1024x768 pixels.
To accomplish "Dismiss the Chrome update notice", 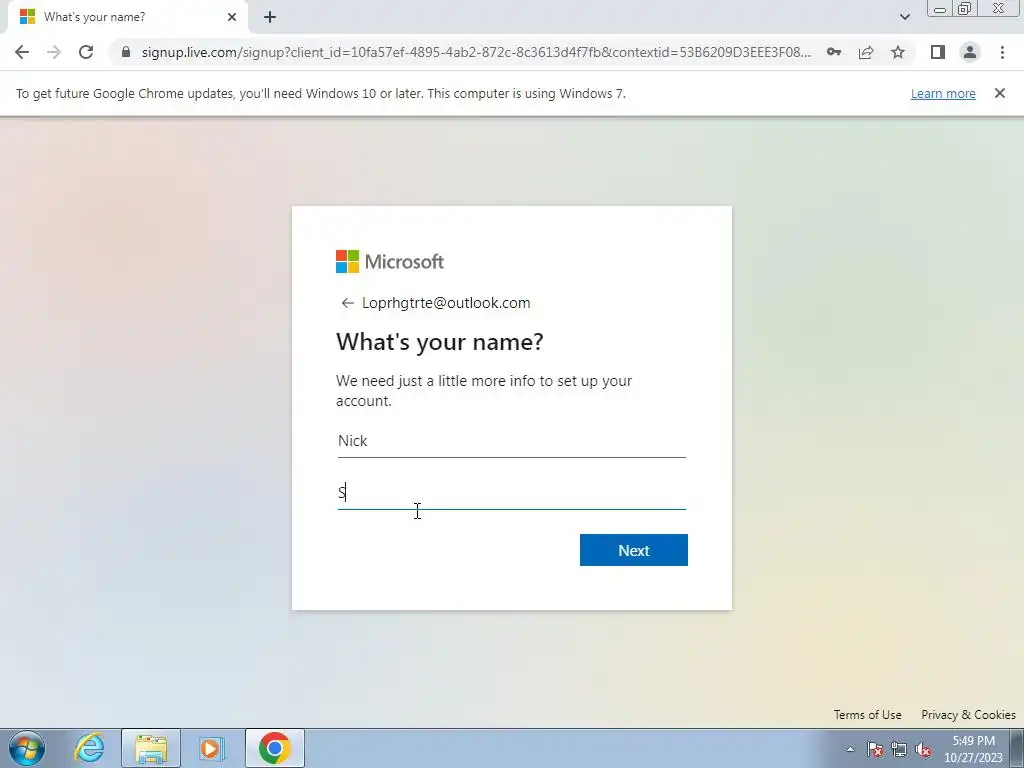I will point(1000,93).
